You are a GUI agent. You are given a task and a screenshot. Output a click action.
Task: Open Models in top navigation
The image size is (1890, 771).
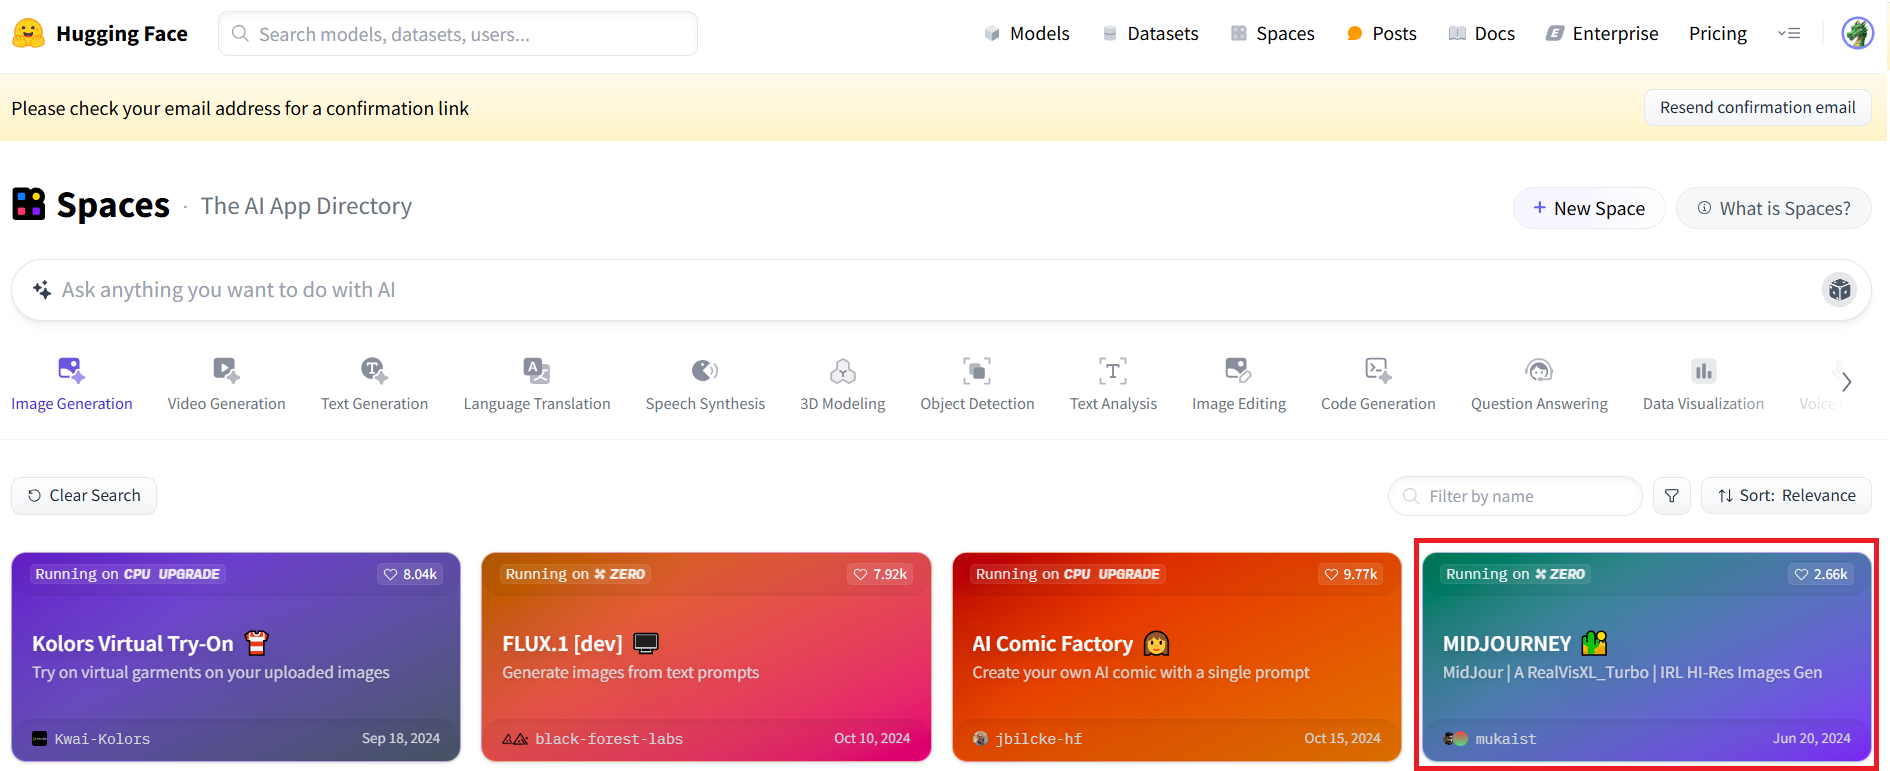[1027, 34]
